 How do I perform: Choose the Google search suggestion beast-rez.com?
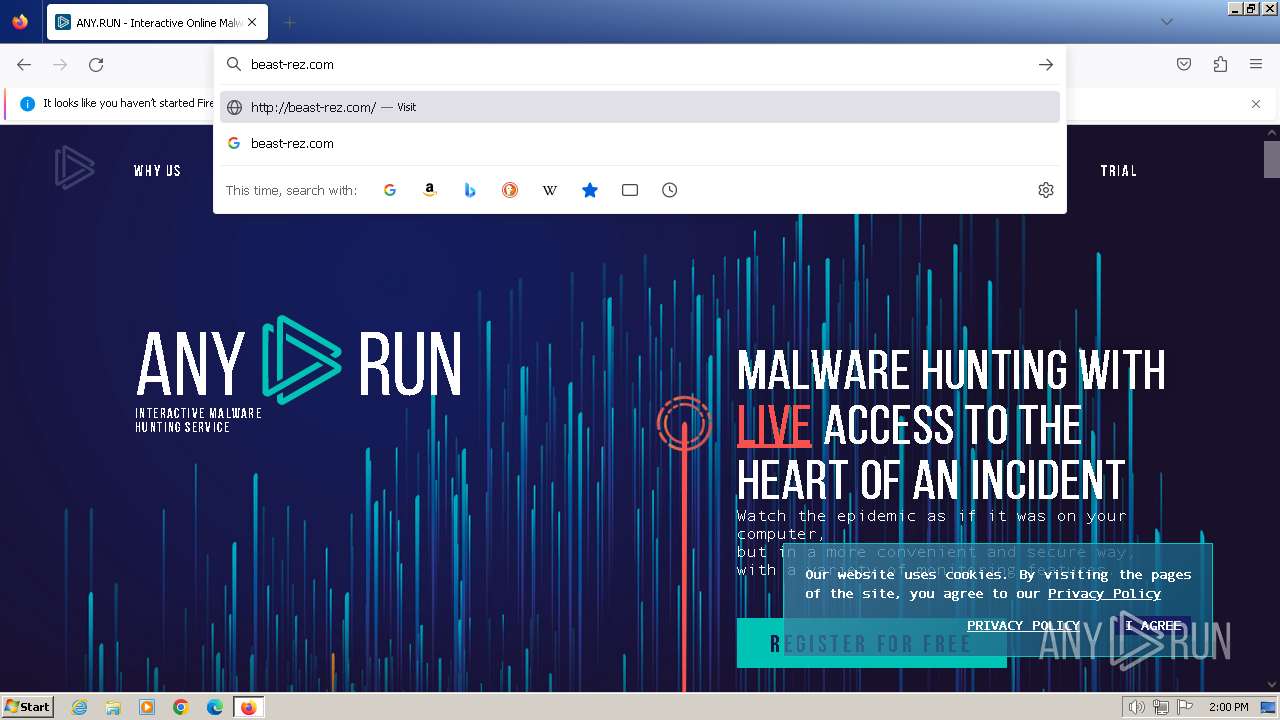click(x=640, y=143)
